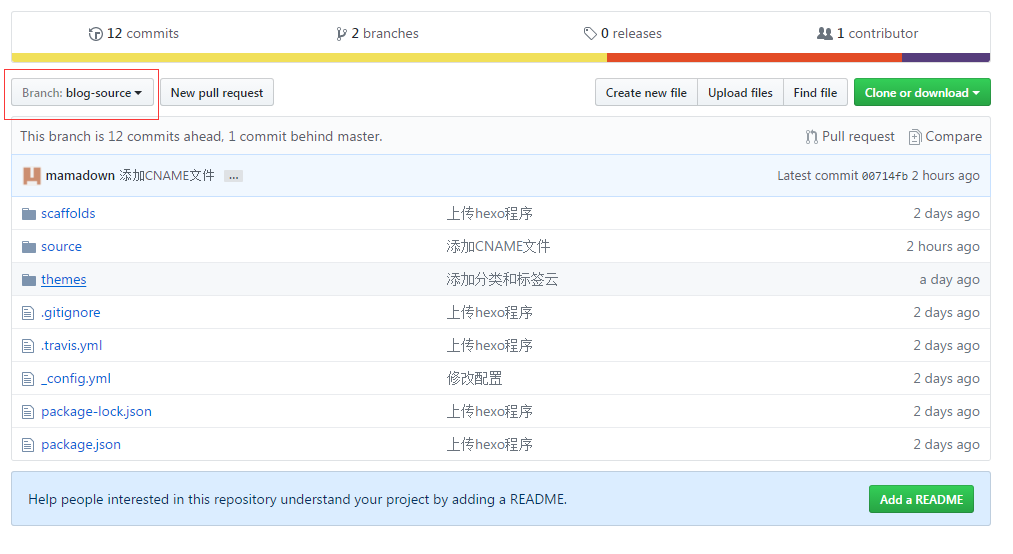Click the mamadown avatar image
This screenshot has width=1013, height=554.
(x=32, y=176)
